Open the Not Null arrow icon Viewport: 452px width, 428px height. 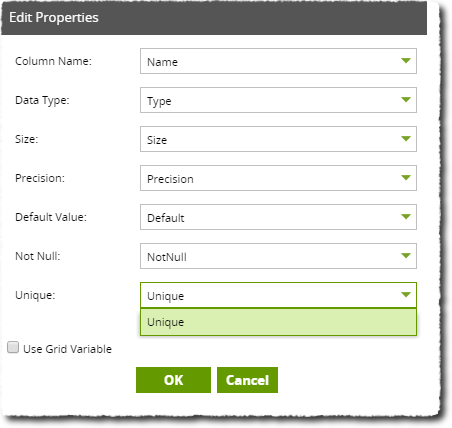[406, 256]
